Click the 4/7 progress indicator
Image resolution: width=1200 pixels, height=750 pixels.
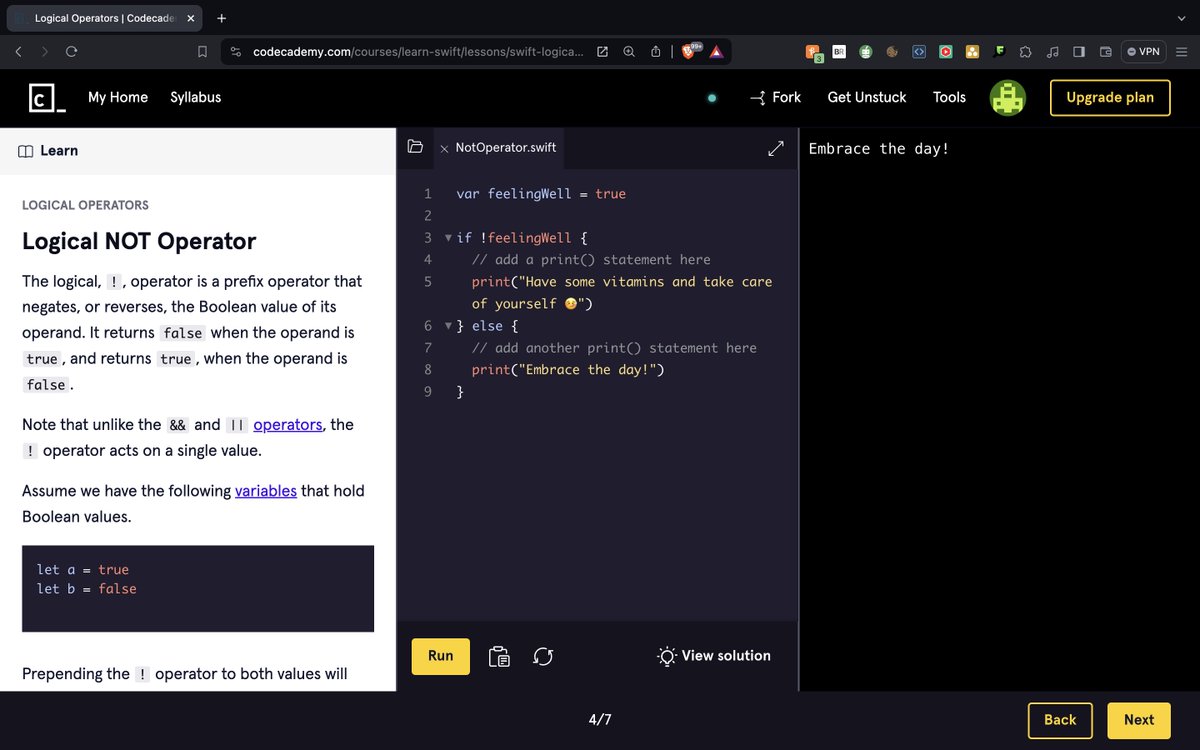[x=600, y=720]
